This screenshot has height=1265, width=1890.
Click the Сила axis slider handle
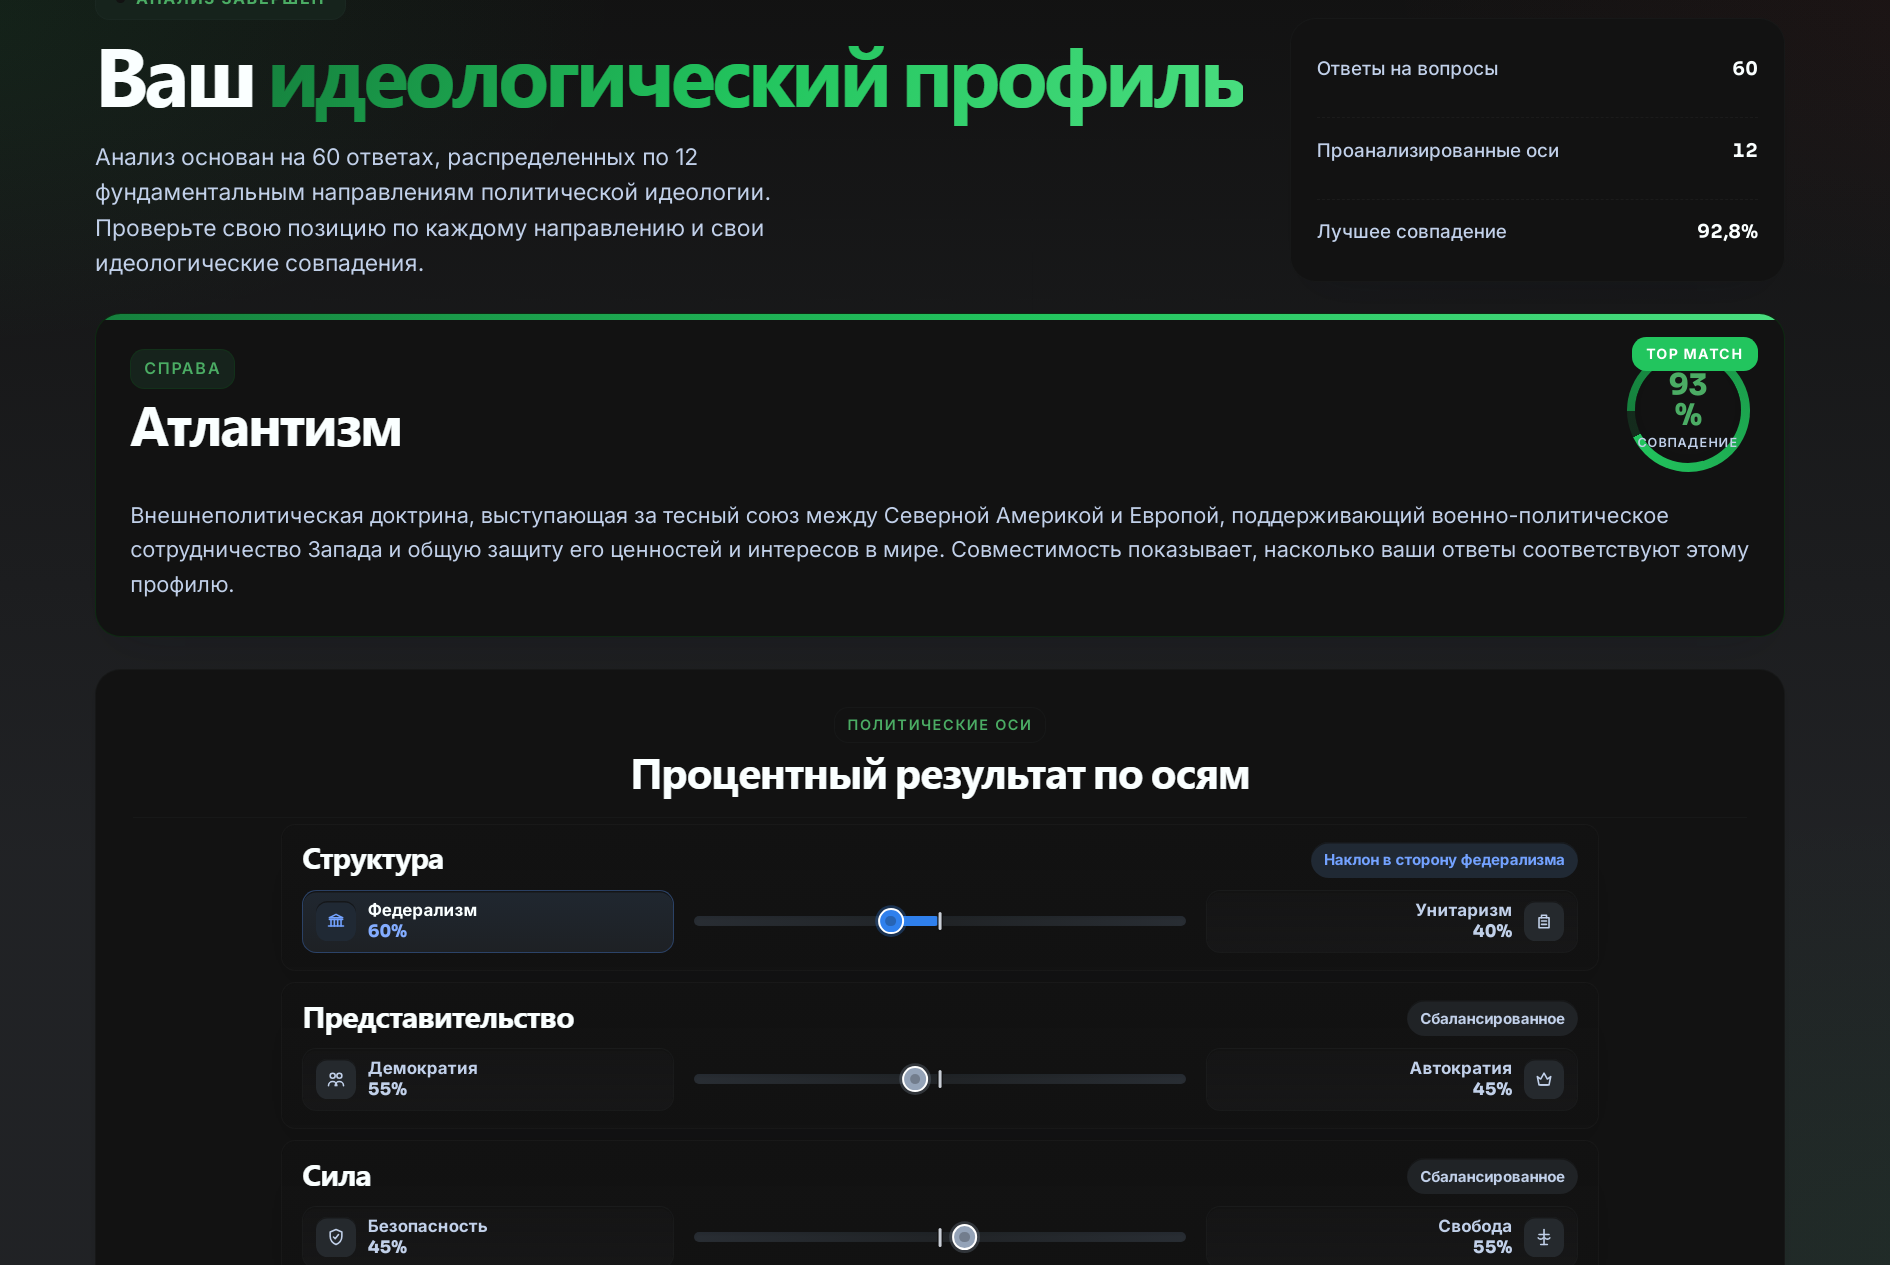pyautogui.click(x=964, y=1237)
